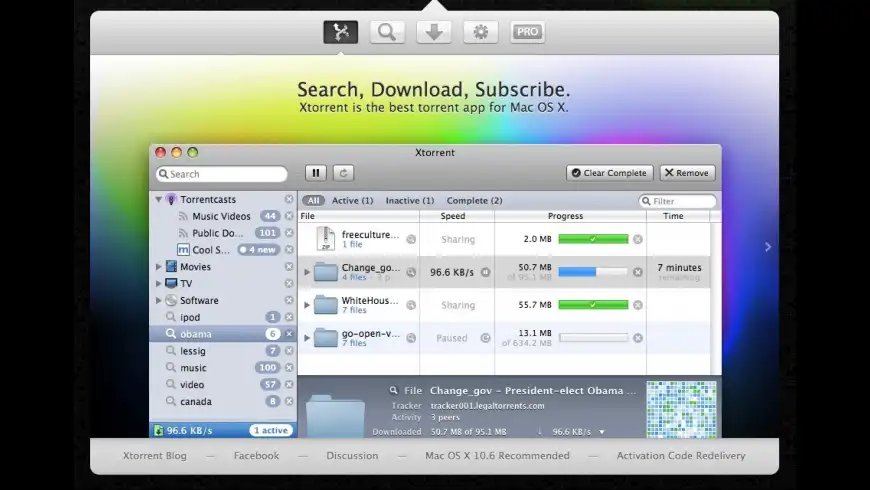Reveal WhiteHouse torrent with magnifier icon
This screenshot has height=490, width=870.
pos(411,305)
